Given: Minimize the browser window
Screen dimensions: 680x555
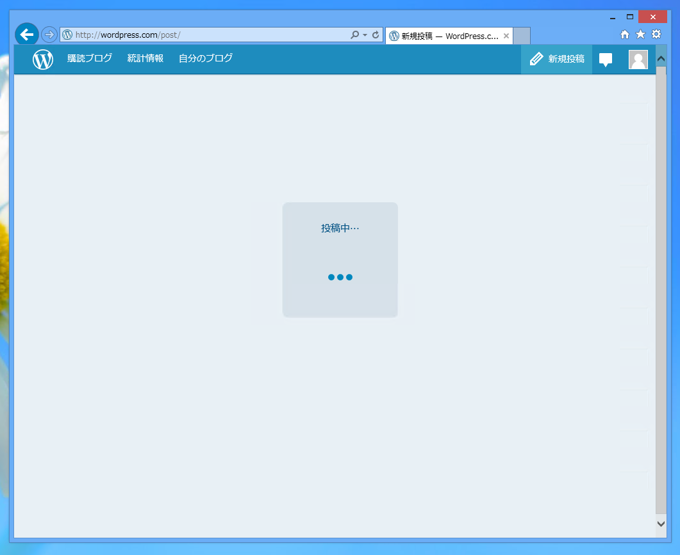Looking at the screenshot, I should click(612, 18).
